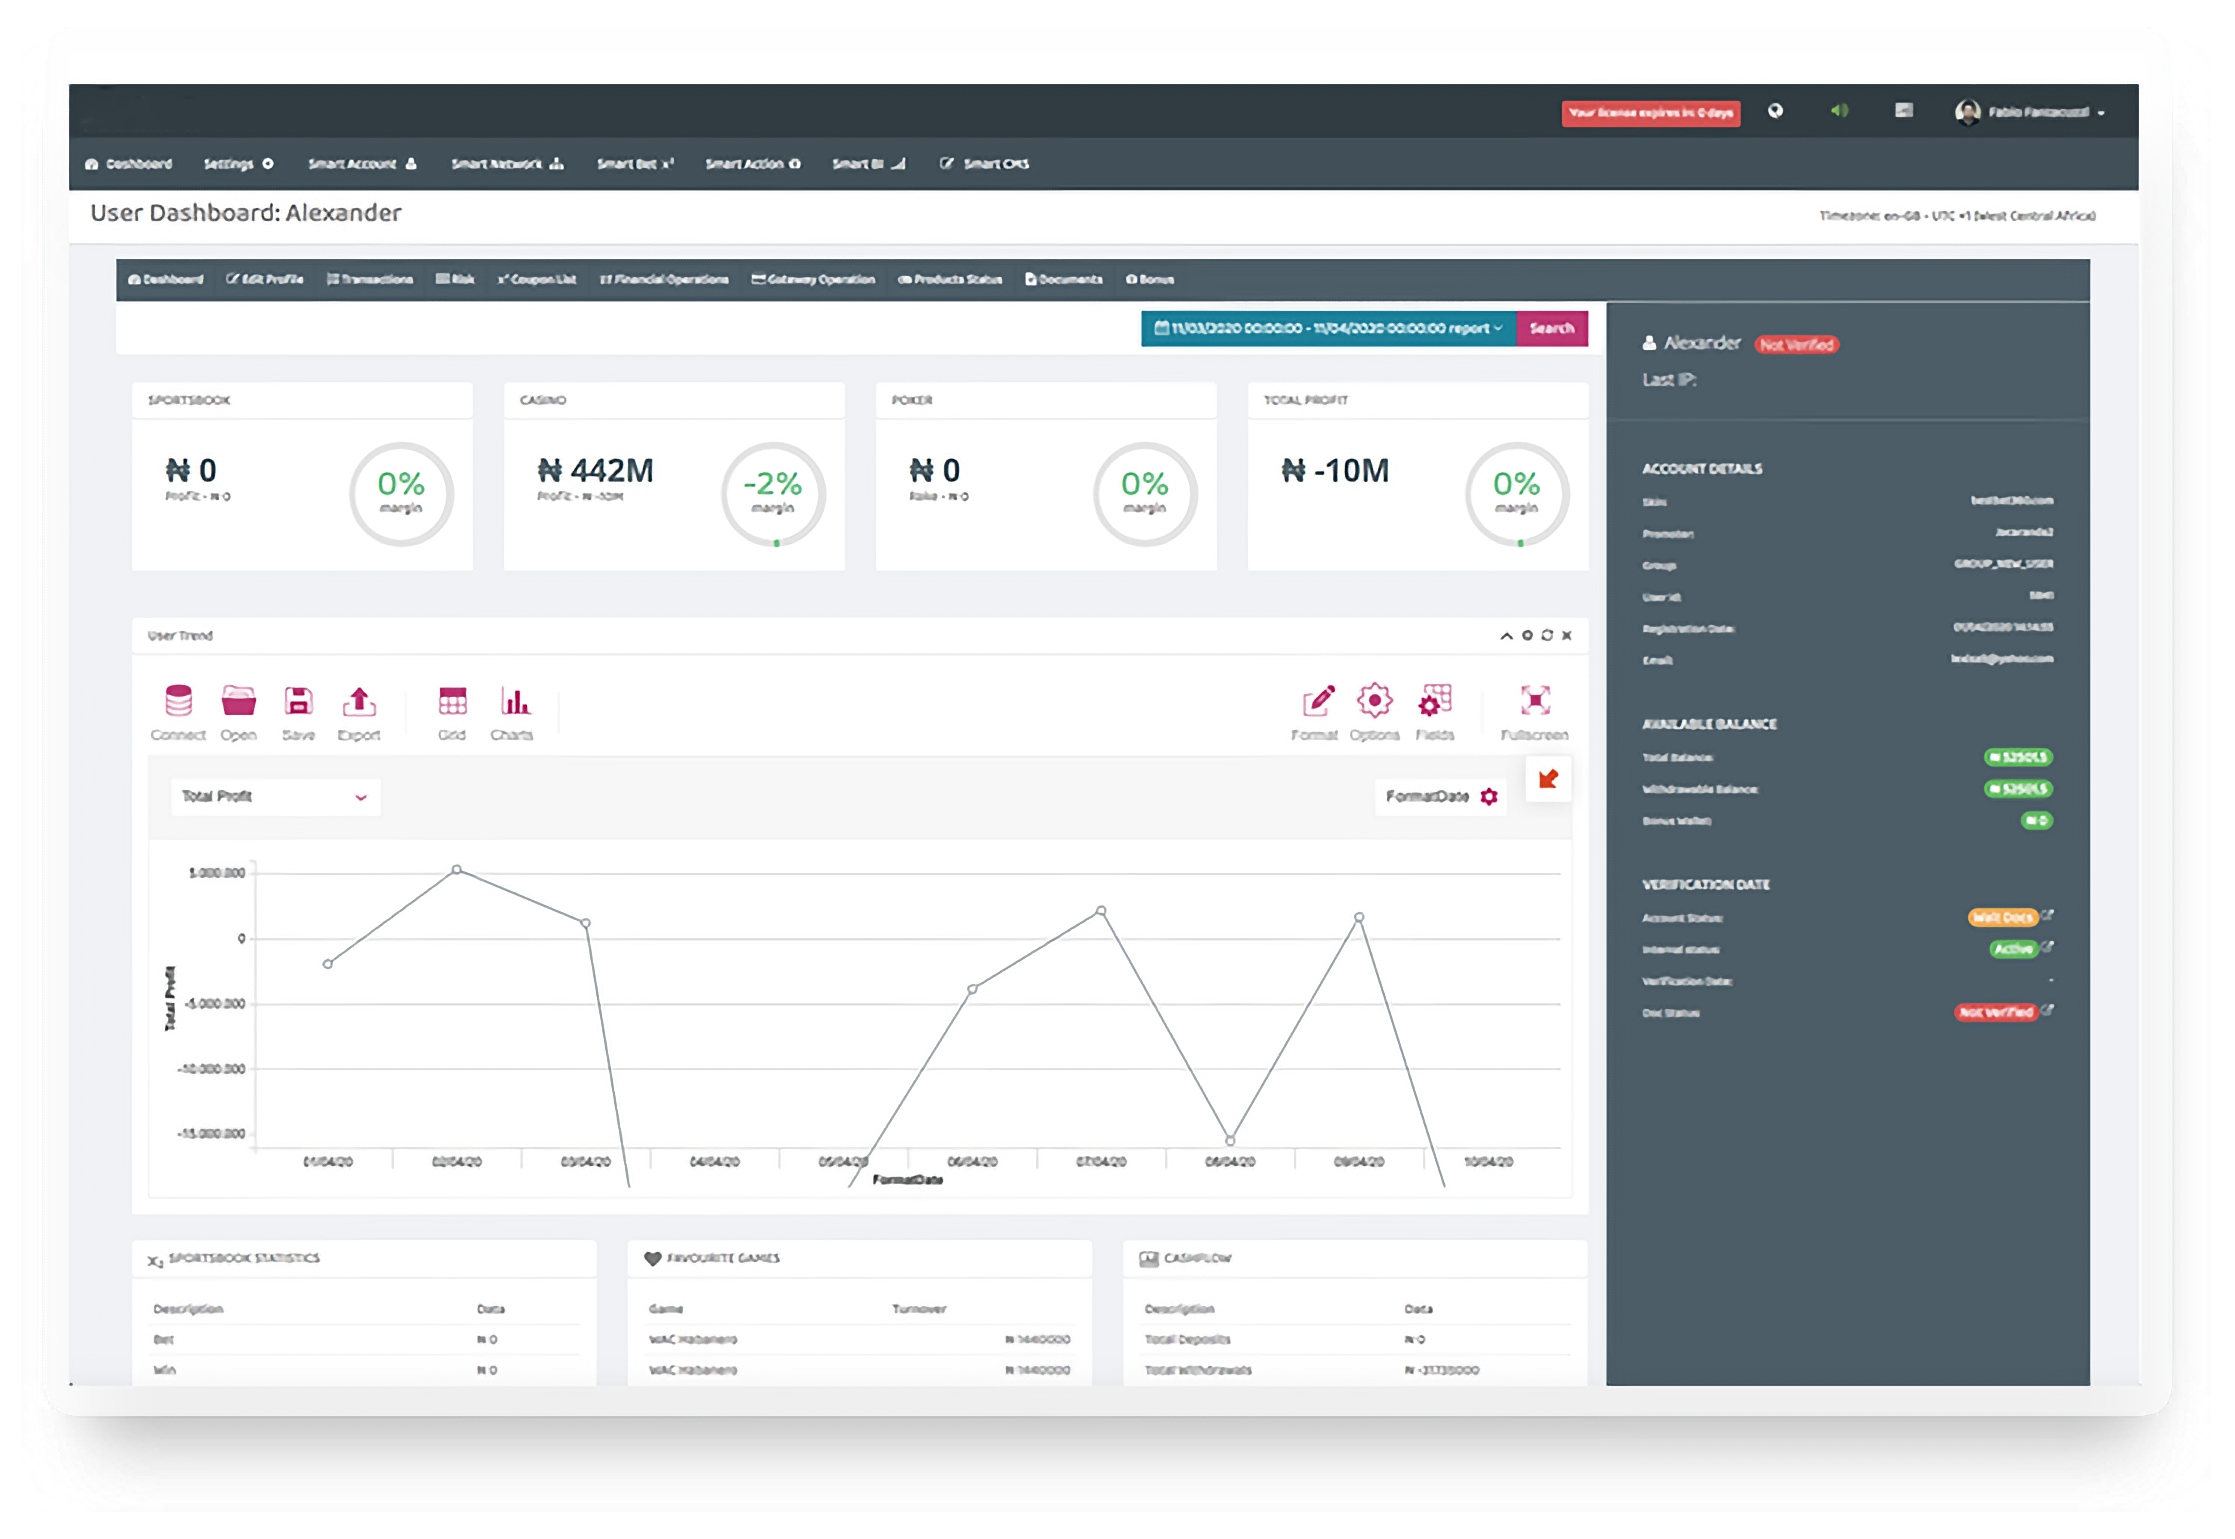Switch to Grid view icon
The width and height of the screenshot is (2235, 1539).
click(x=452, y=702)
